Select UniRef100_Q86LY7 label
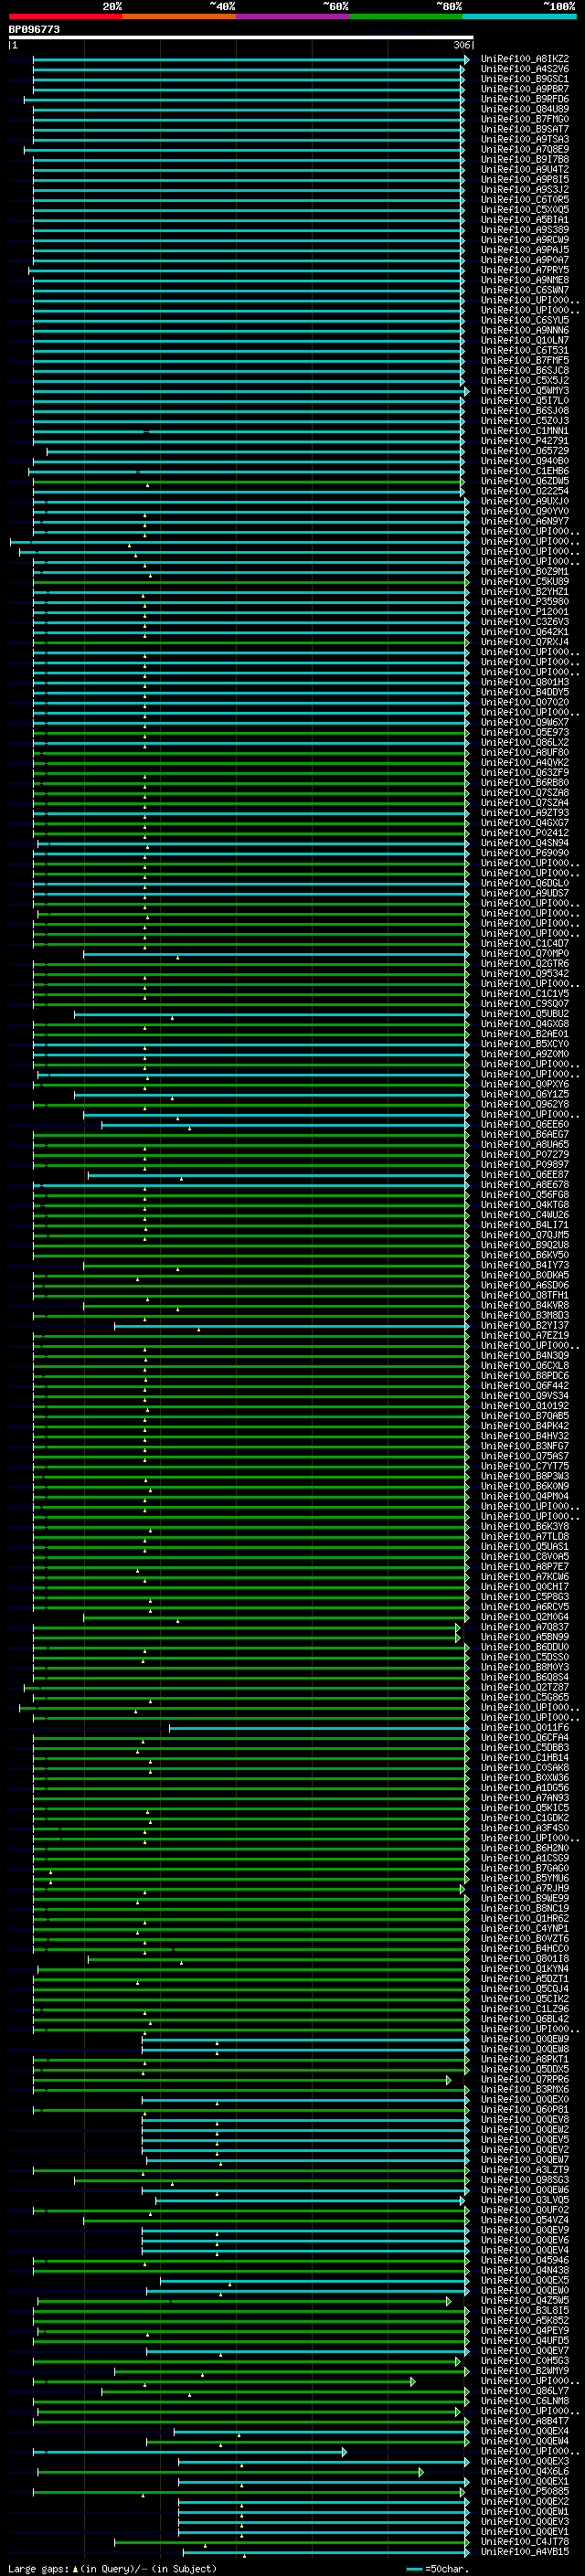 coord(525,2390)
